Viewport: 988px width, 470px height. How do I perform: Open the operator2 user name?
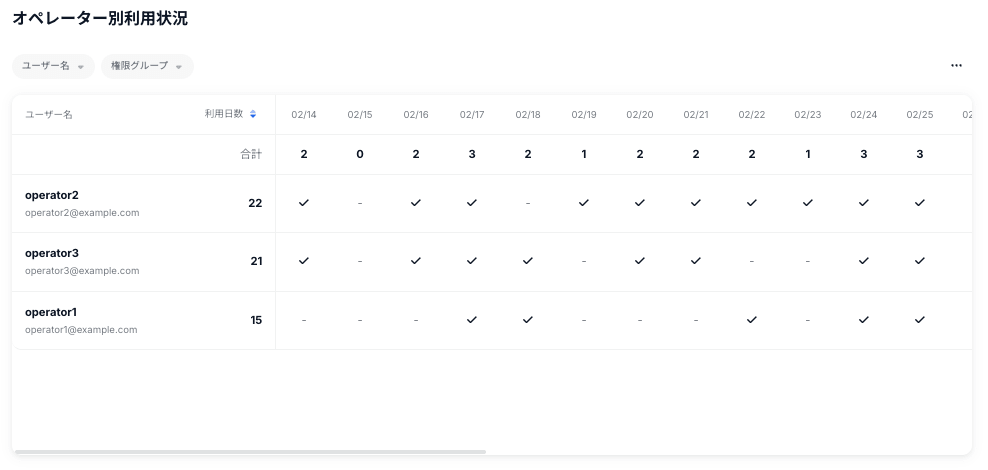52,195
